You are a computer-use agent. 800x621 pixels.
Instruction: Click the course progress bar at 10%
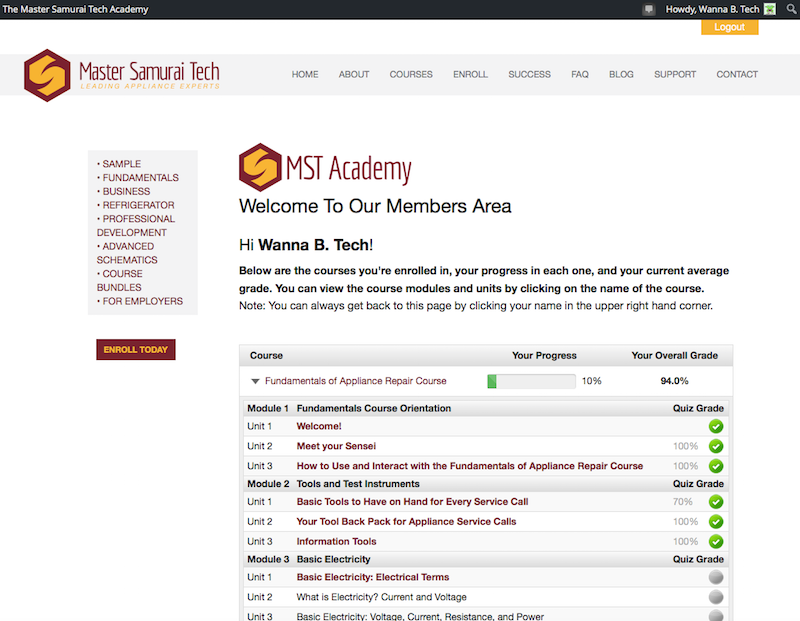[531, 381]
